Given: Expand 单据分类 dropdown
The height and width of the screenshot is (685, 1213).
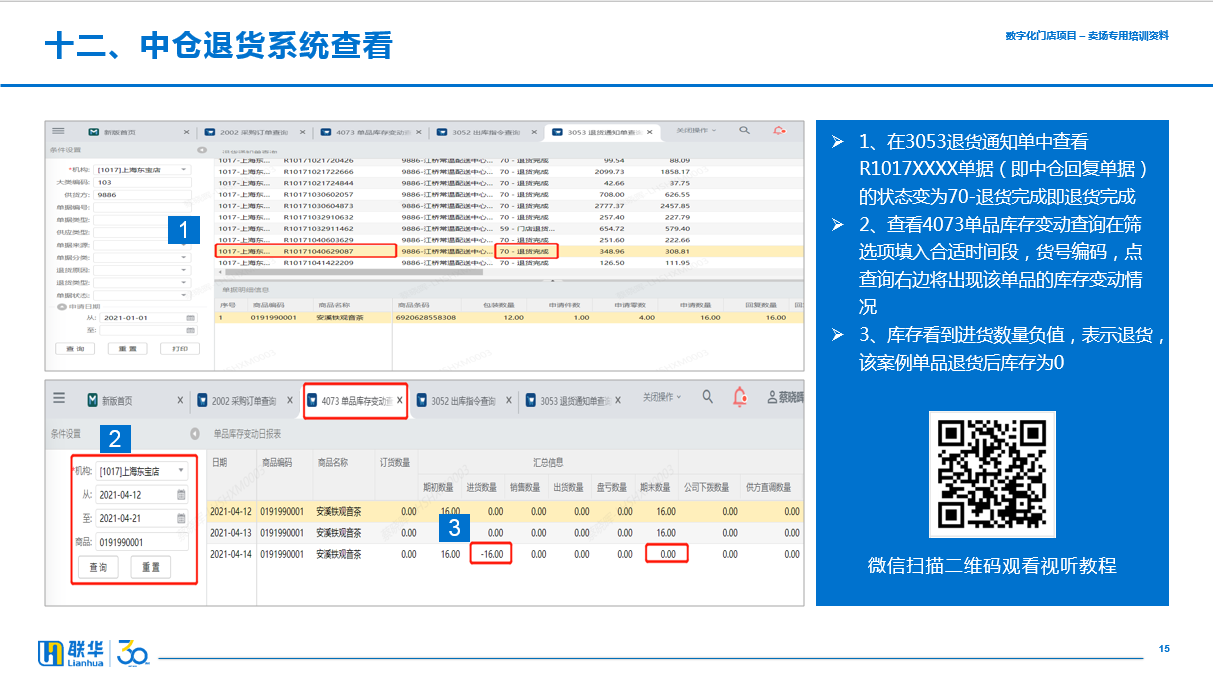Looking at the screenshot, I should [x=184, y=257].
